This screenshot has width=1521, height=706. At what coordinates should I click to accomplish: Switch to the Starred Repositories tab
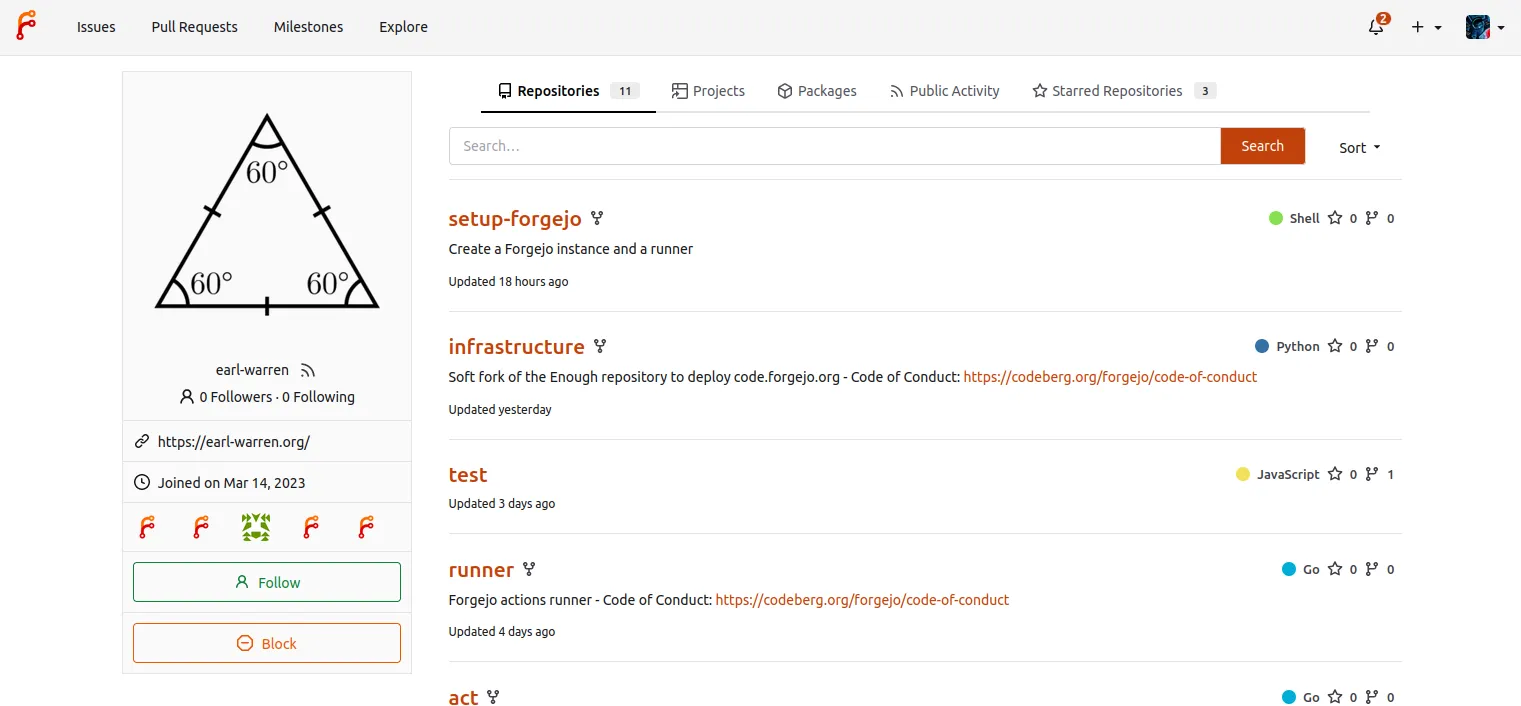[x=1116, y=91]
